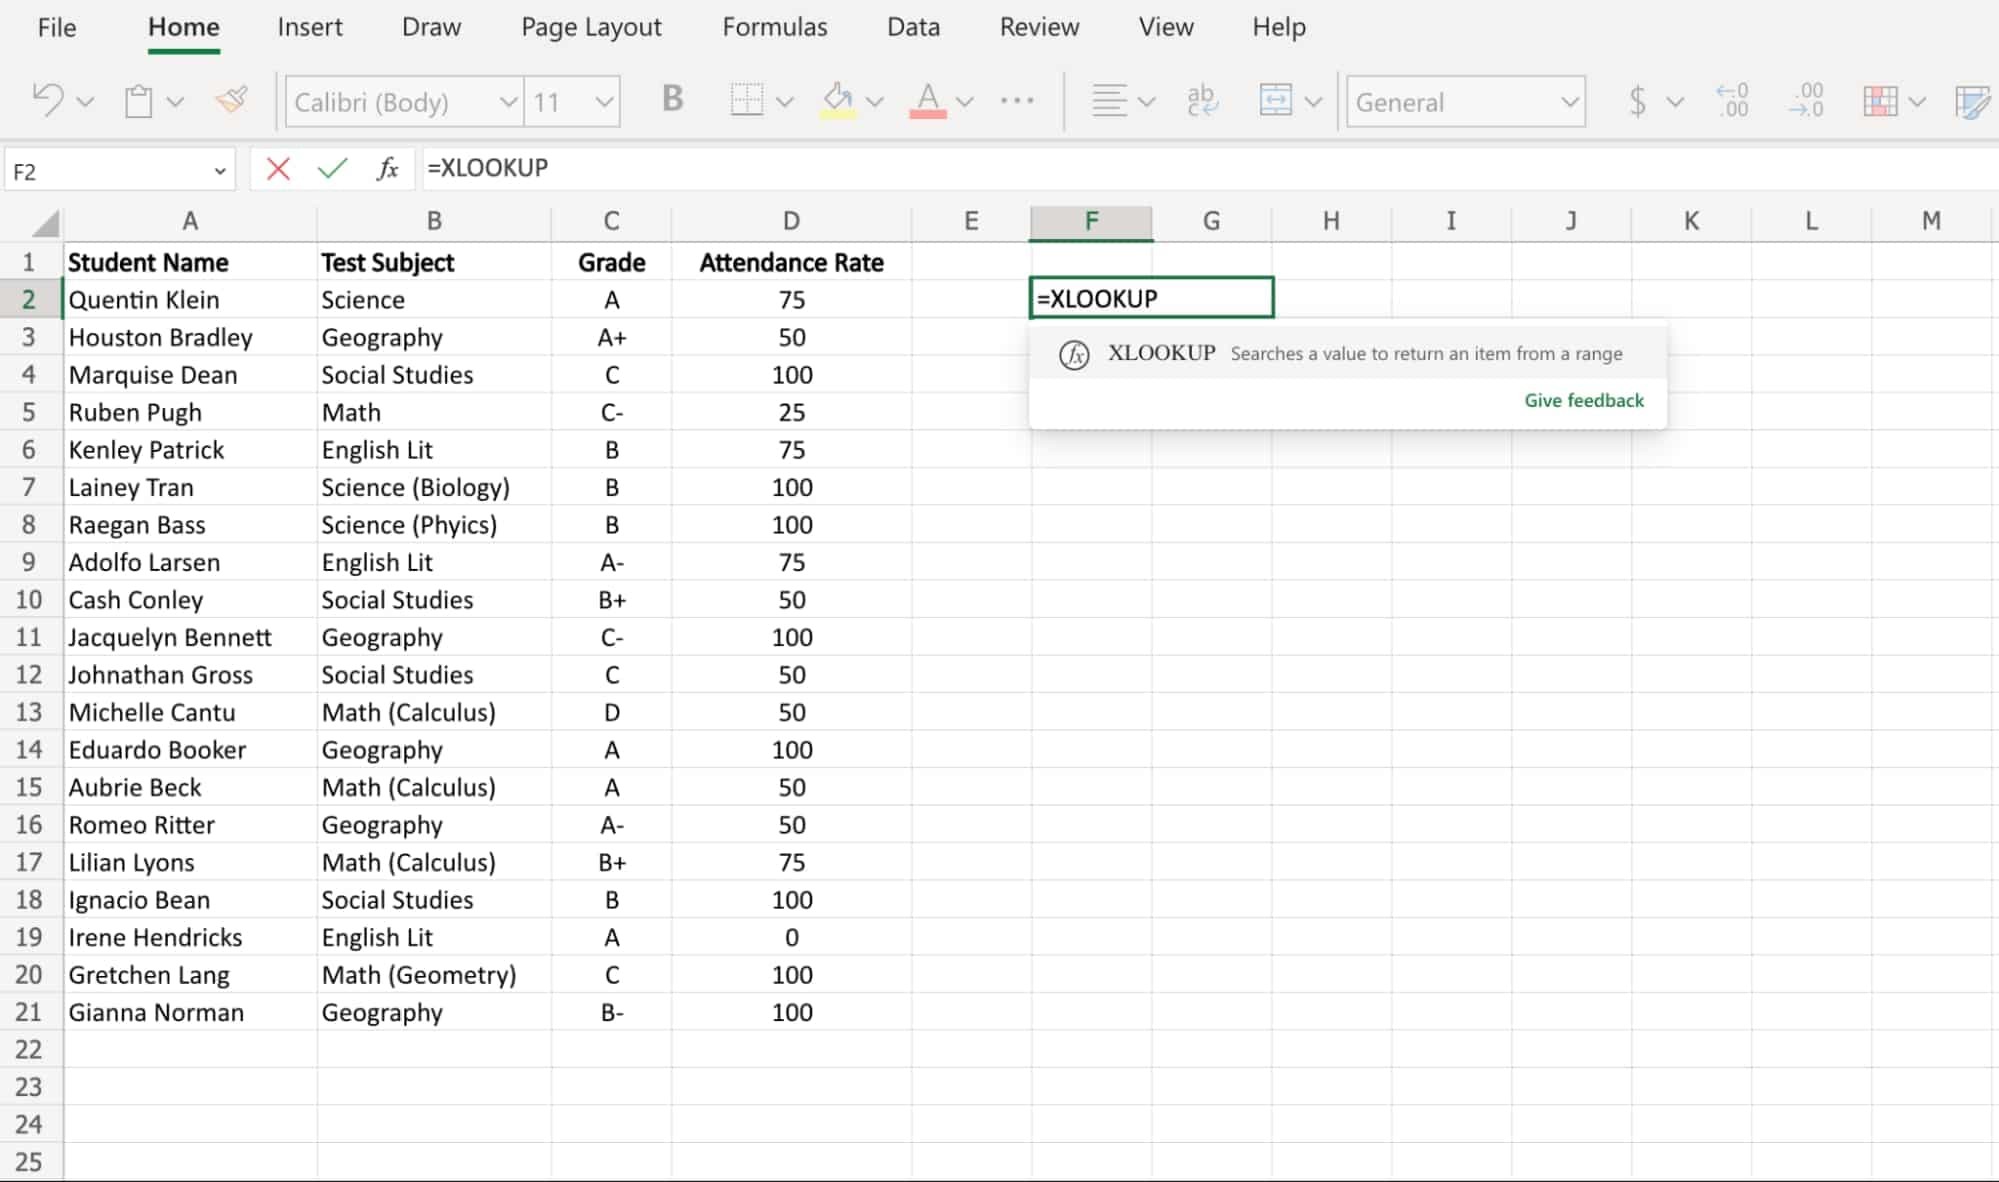Choose XLOOKUP from the autocomplete suggestion
Screen dimensions: 1999x1182
[x=1160, y=353]
